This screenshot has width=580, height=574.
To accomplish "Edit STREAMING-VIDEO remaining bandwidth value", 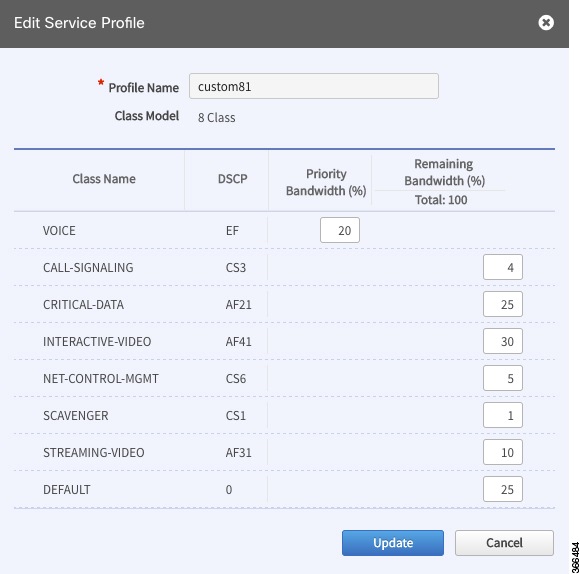I will click(x=503, y=452).
